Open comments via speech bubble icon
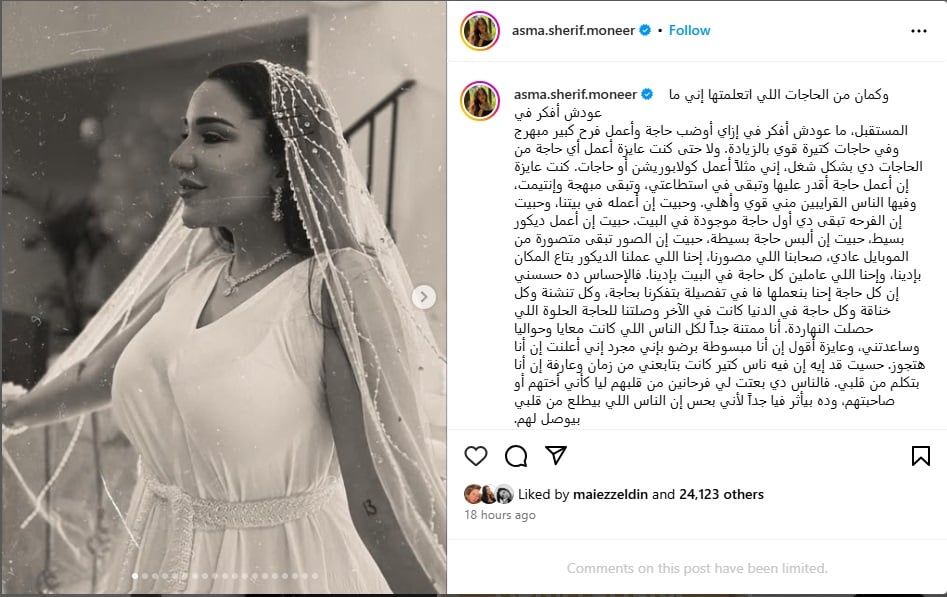Screen dimensions: 947x597 (x=516, y=456)
